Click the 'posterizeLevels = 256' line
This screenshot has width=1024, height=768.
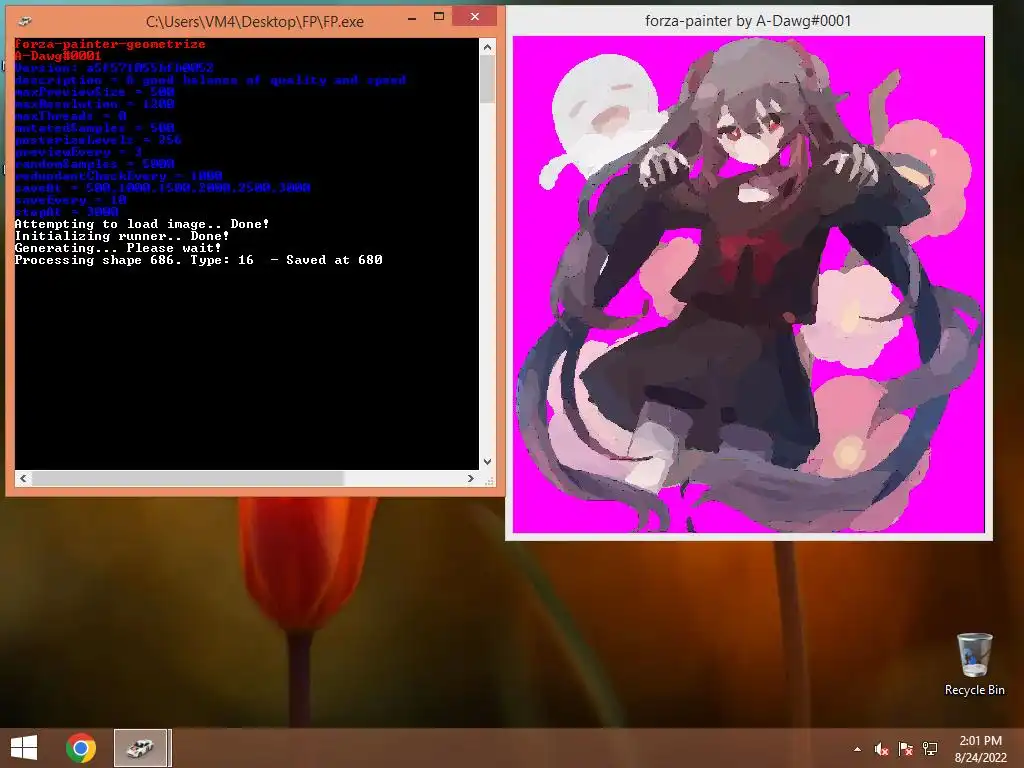98,140
